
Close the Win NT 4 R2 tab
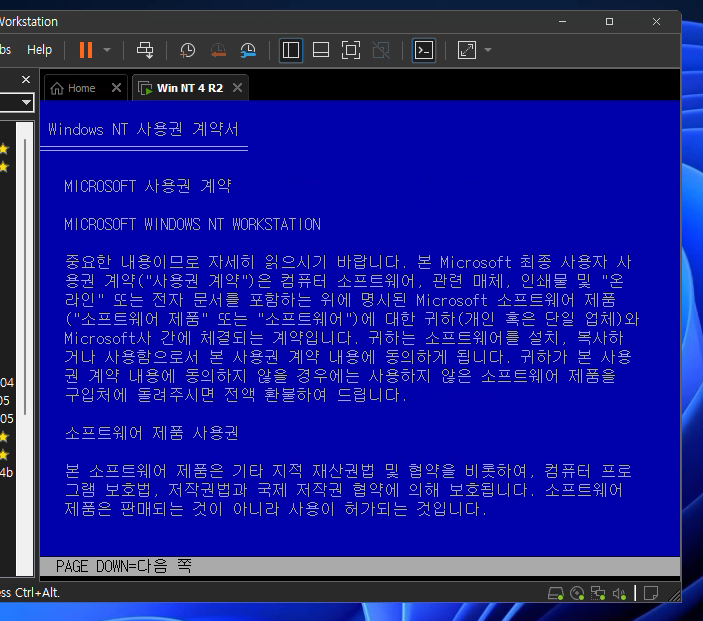tap(237, 87)
